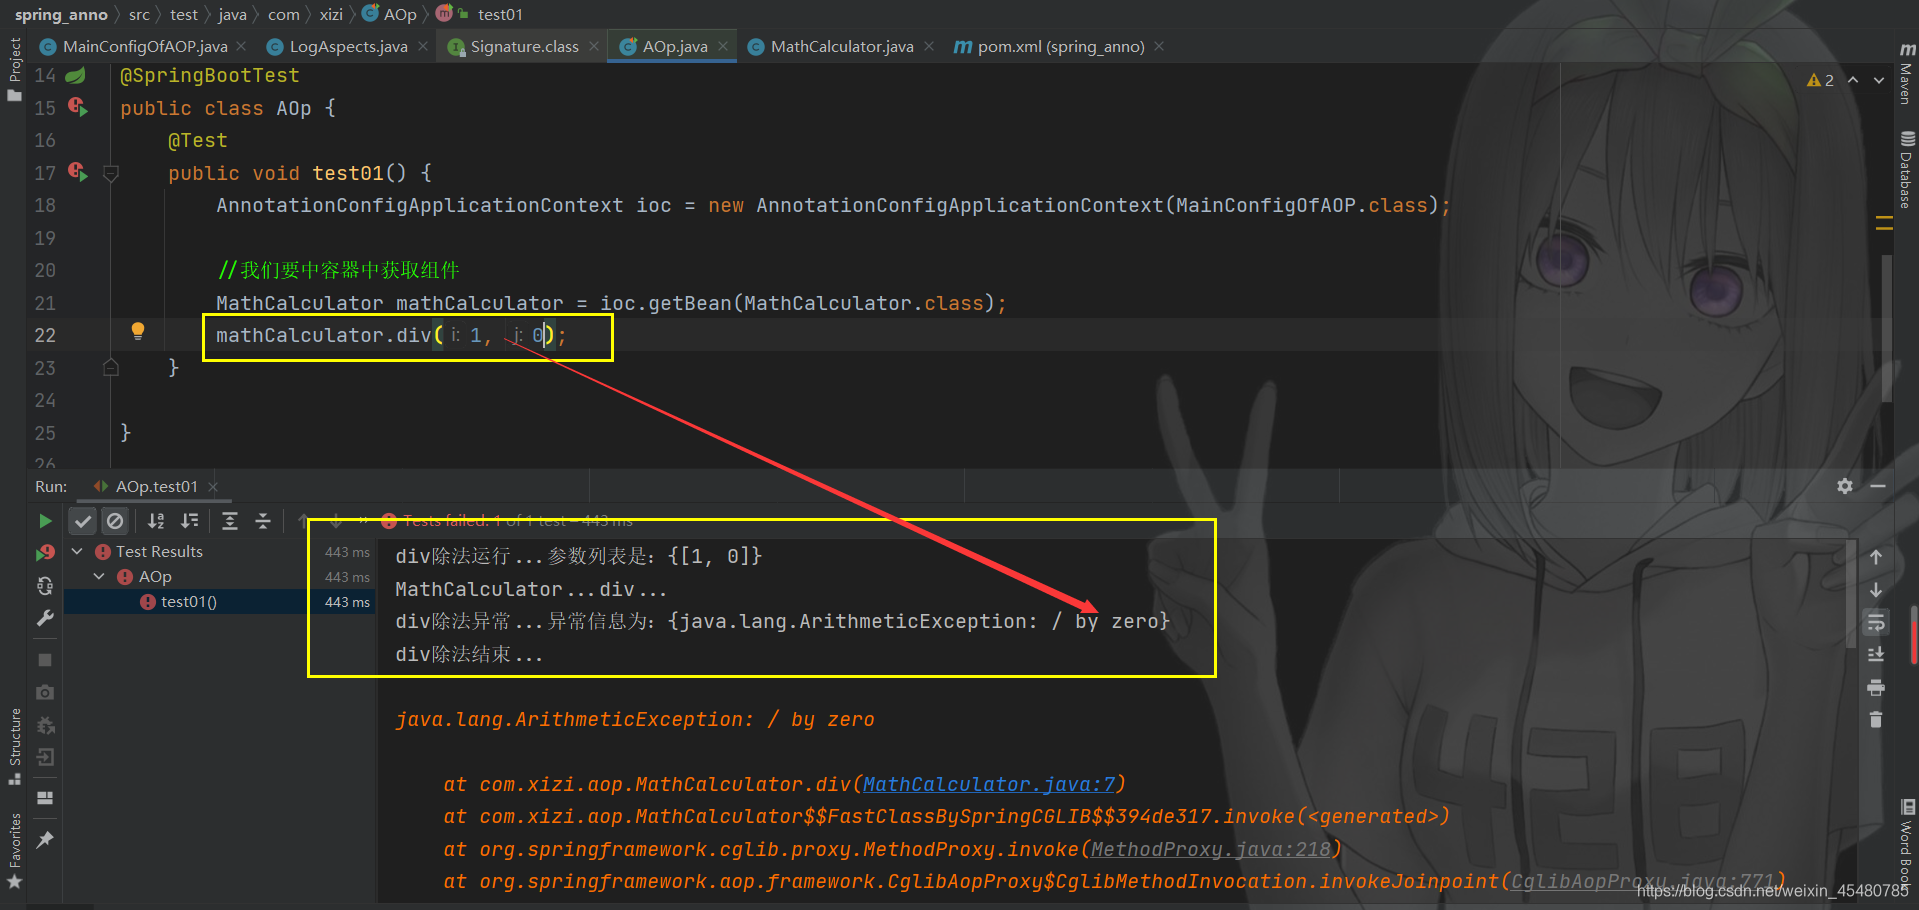The image size is (1919, 910).
Task: Open the Maven side panel
Action: 1906,74
